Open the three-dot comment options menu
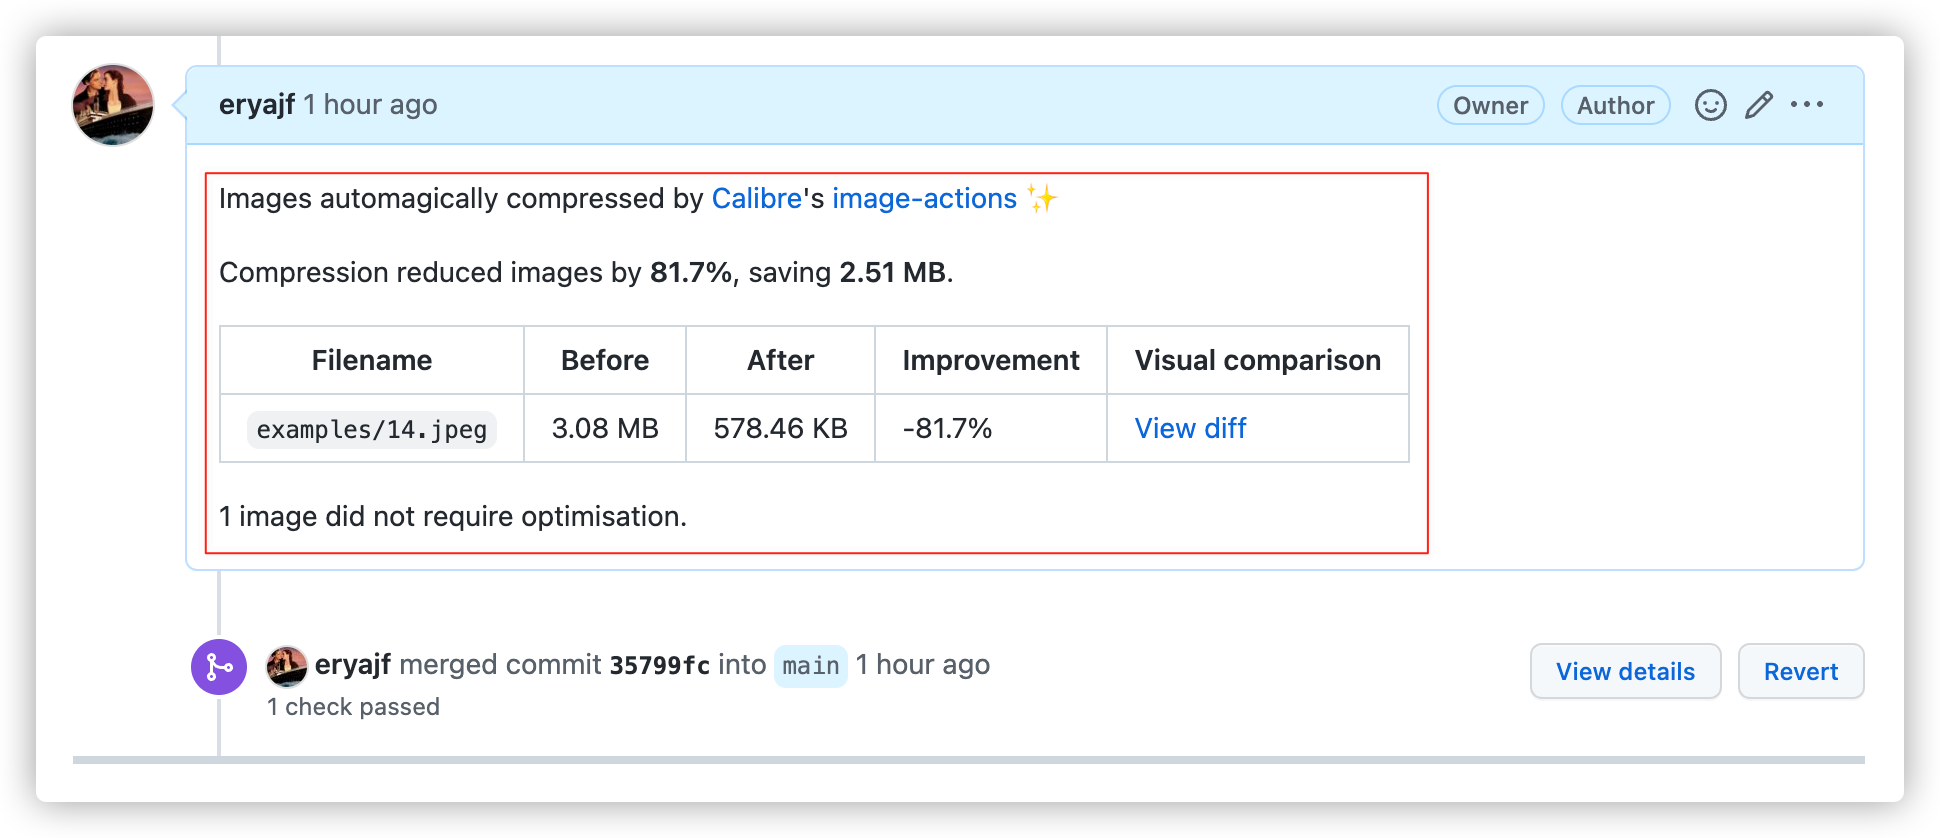 [1807, 105]
